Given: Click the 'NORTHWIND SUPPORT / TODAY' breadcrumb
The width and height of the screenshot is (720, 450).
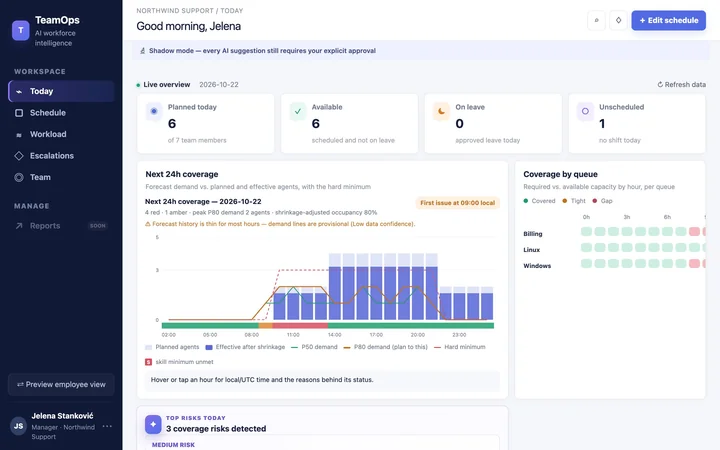Looking at the screenshot, I should (x=190, y=11).
